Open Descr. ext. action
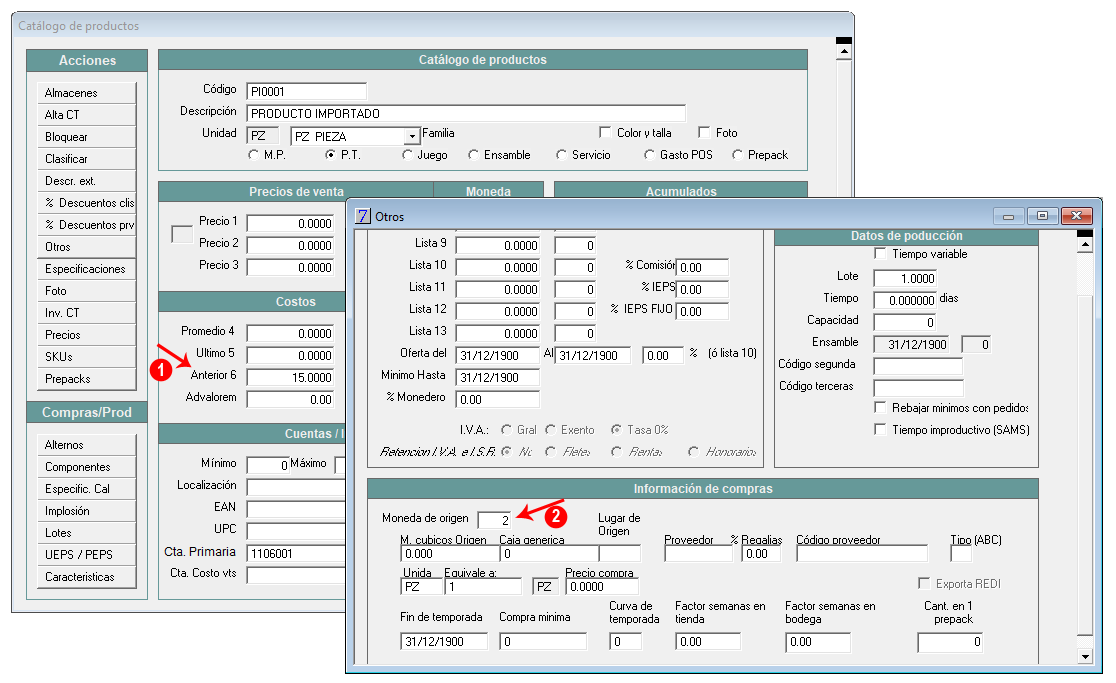 point(86,181)
